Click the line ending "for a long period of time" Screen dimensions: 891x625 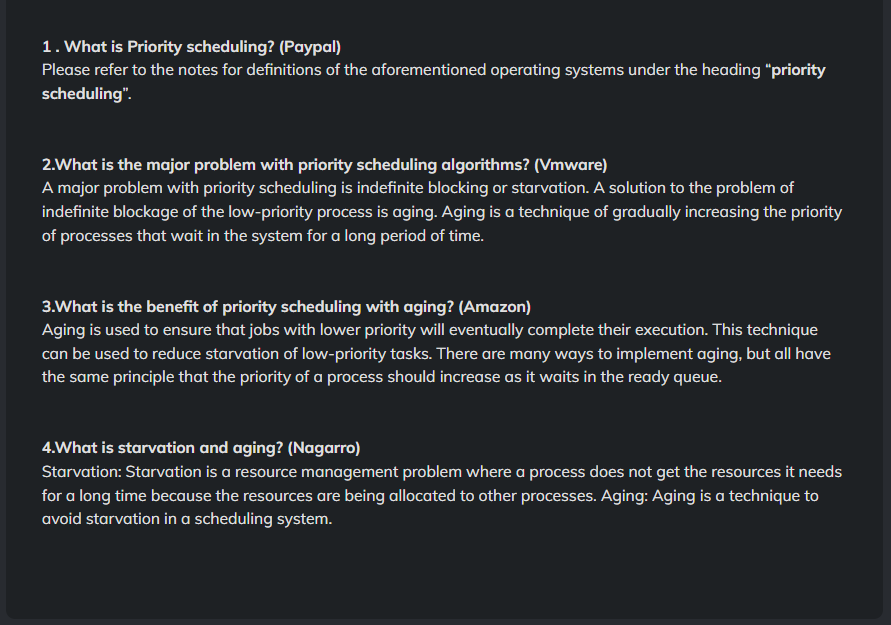262,236
